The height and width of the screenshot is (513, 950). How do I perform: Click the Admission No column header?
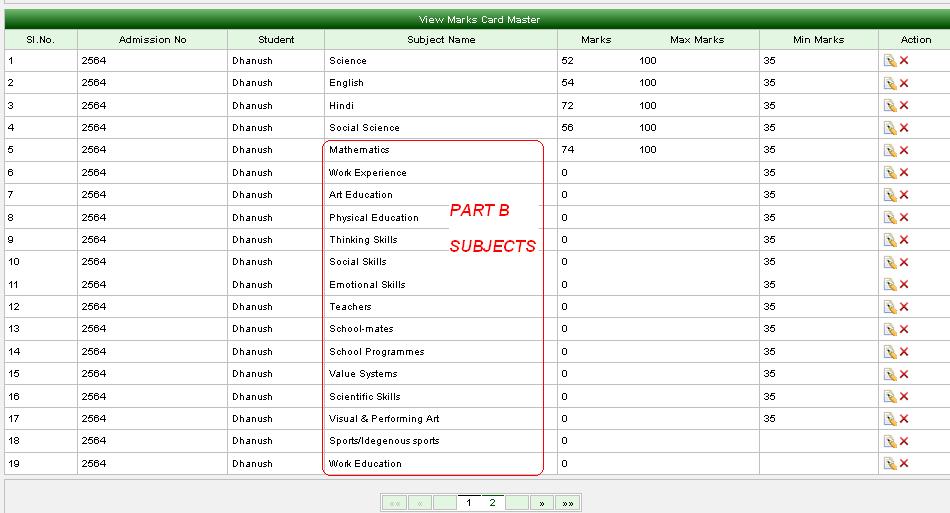point(152,40)
